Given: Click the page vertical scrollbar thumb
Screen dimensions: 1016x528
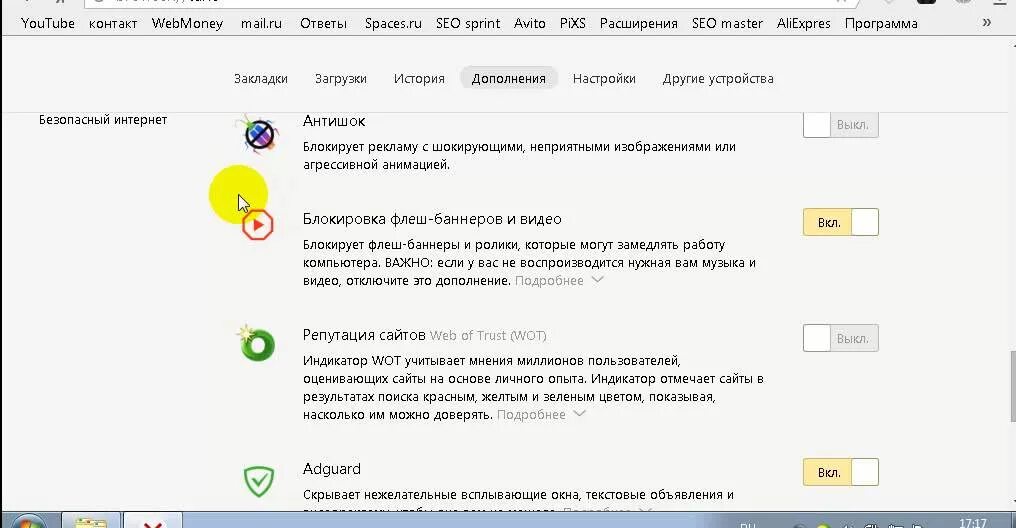Looking at the screenshot, I should (x=1012, y=386).
